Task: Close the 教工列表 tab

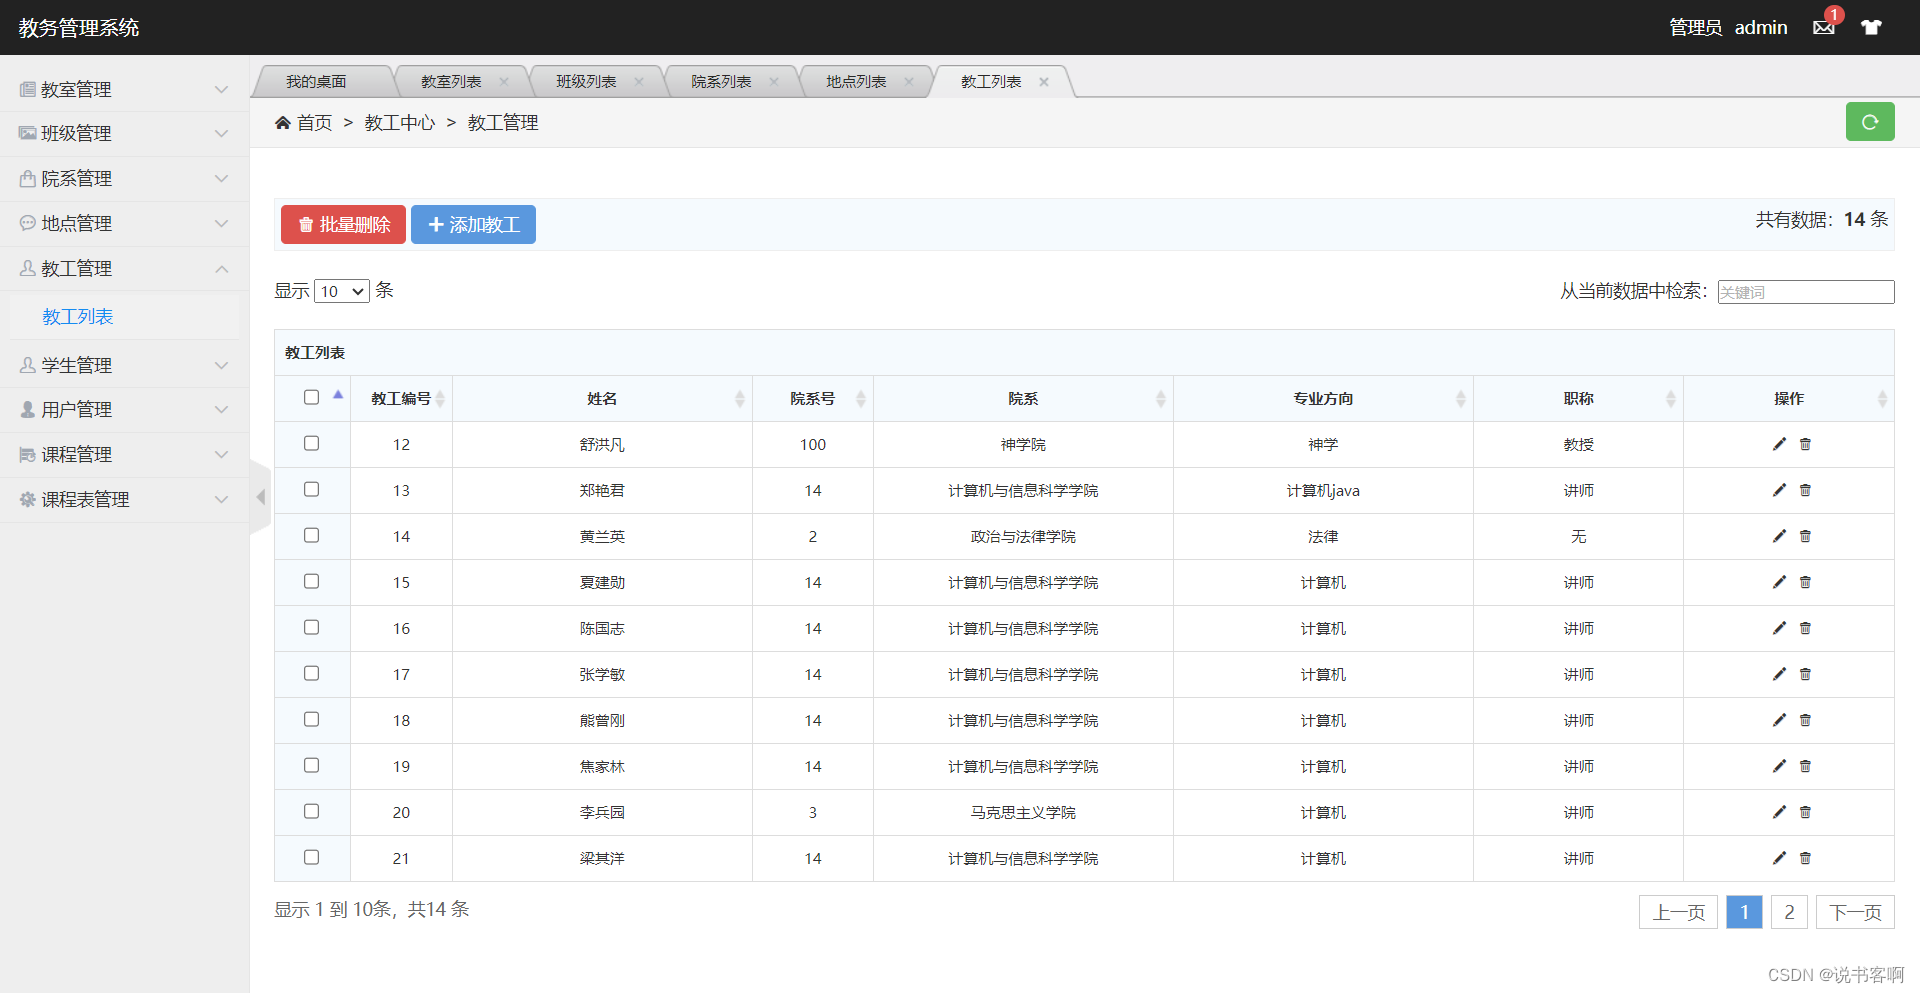Action: click(x=1044, y=82)
